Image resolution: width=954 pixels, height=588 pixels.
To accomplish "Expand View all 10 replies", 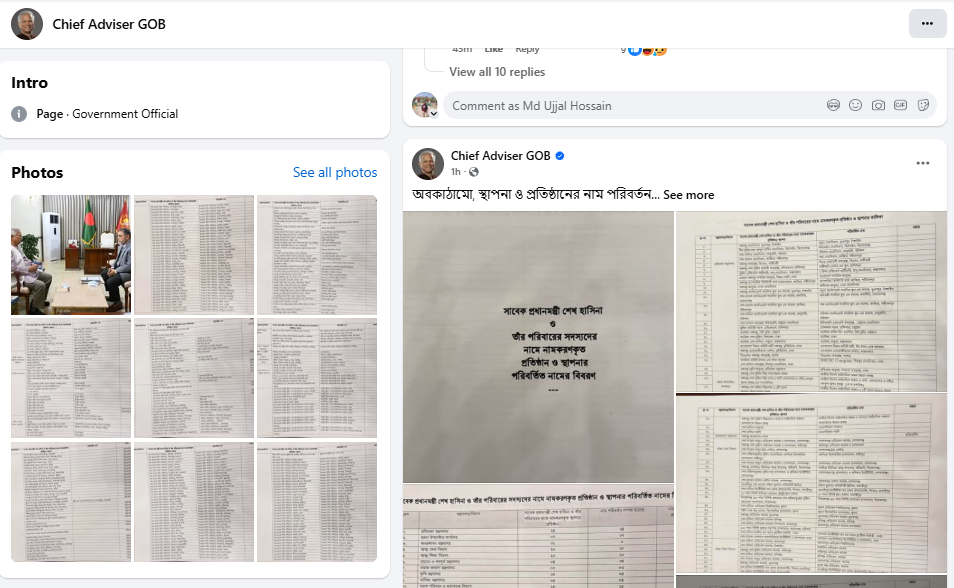I will point(496,72).
